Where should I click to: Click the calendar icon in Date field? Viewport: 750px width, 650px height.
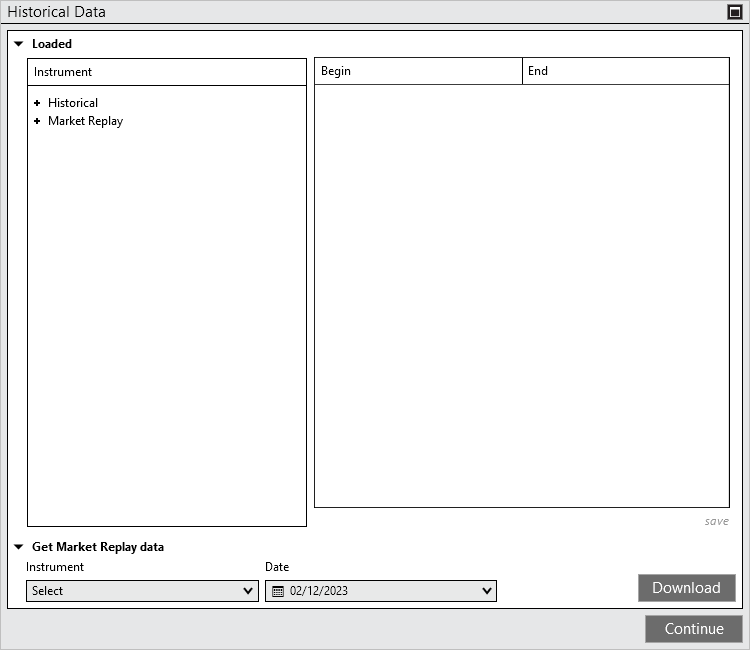(x=278, y=591)
